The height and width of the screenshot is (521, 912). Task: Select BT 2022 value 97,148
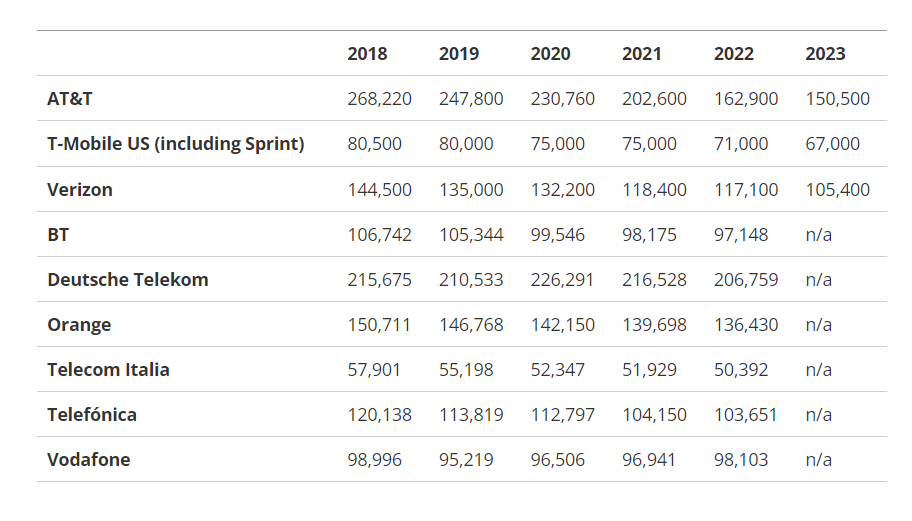(x=741, y=234)
